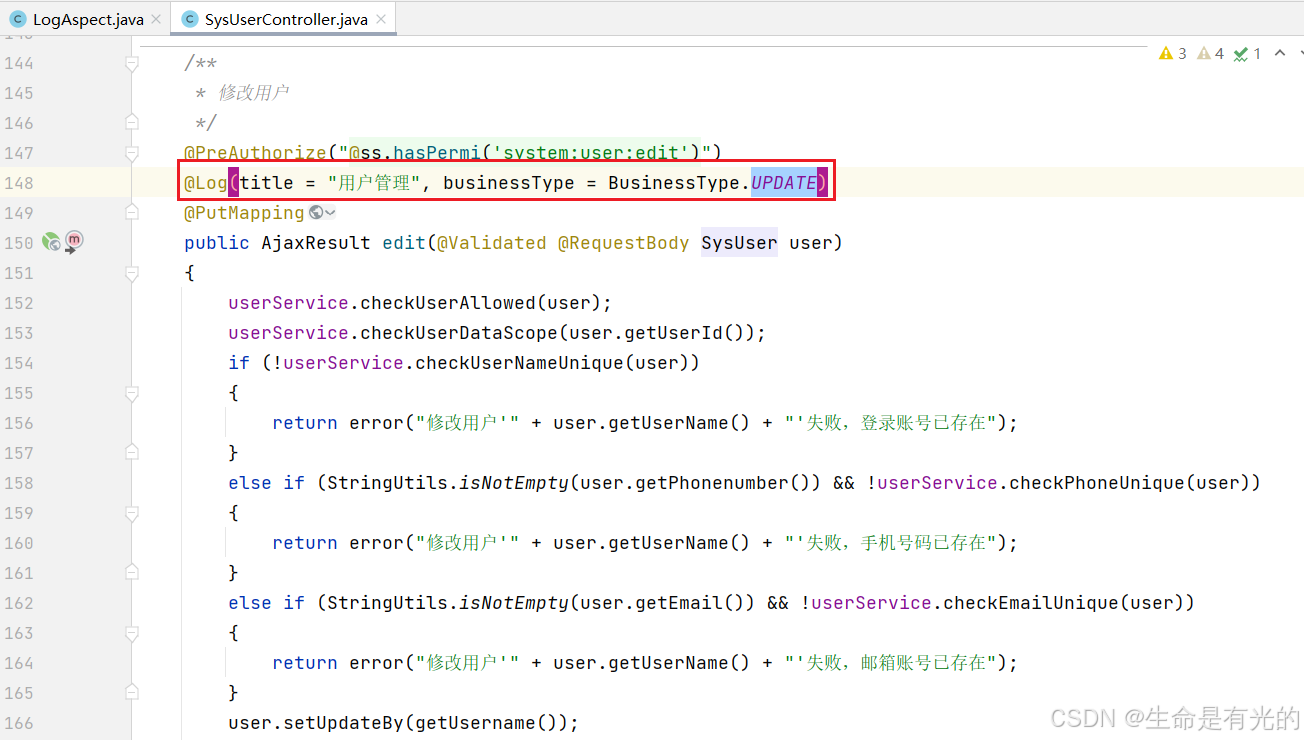Click the @PreAuthorize annotation
Screen dimensions: 1304x740
pyautogui.click(x=255, y=153)
